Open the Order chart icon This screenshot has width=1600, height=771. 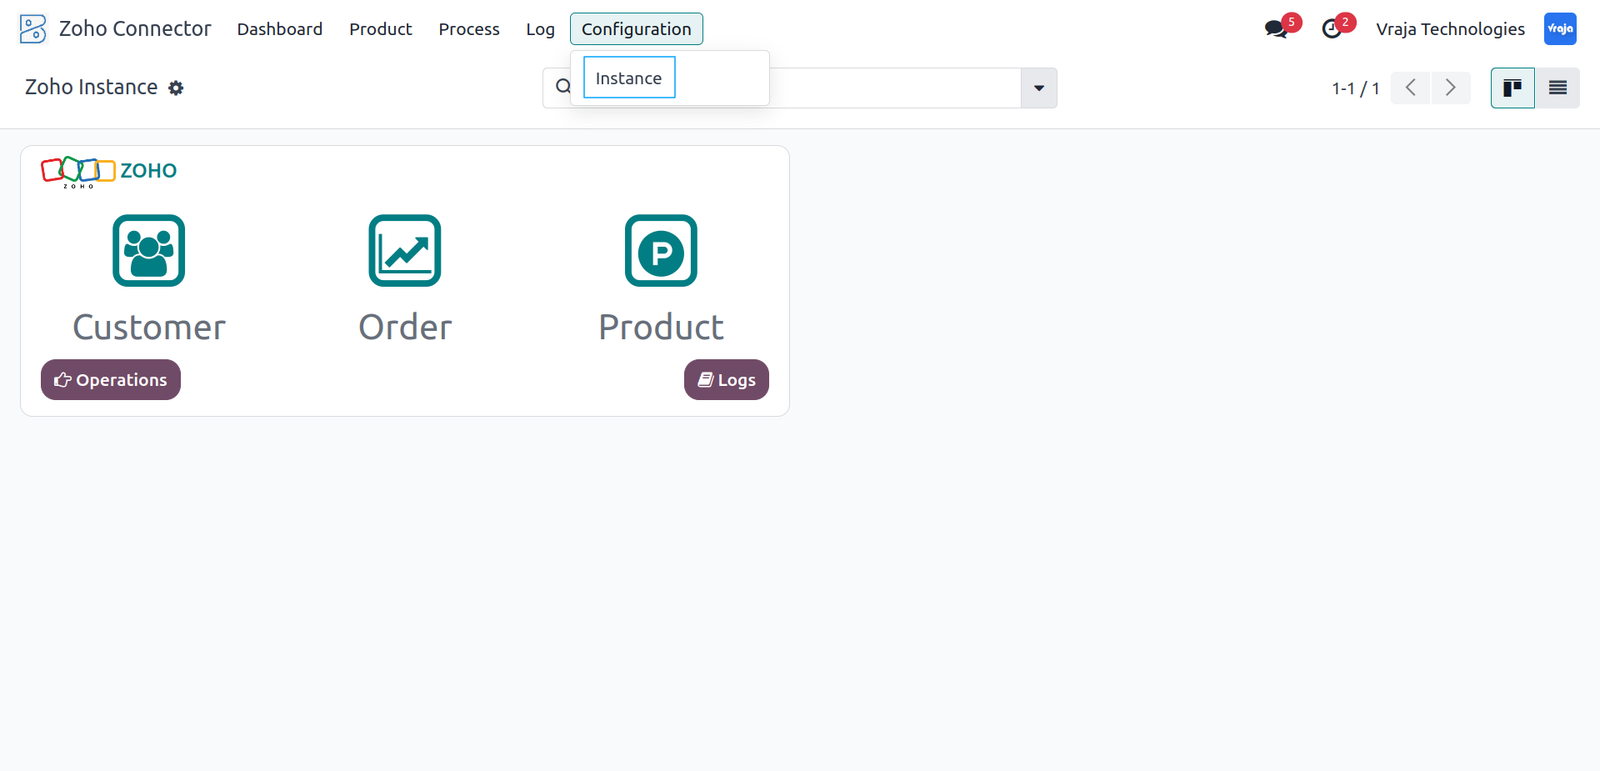tap(405, 251)
